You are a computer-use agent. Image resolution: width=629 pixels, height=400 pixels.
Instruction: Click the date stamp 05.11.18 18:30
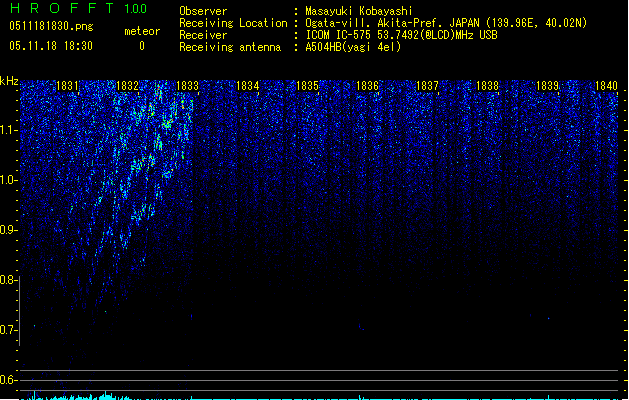point(51,46)
